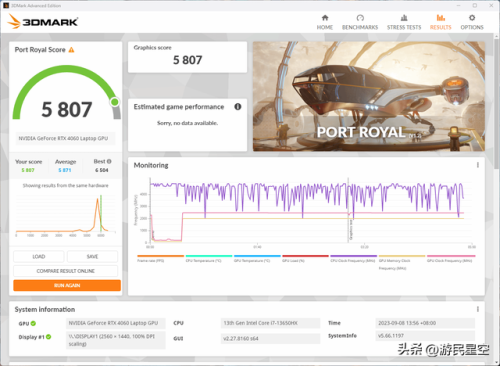
Task: Click the Port Royal benchmark preview image
Action: point(369,96)
